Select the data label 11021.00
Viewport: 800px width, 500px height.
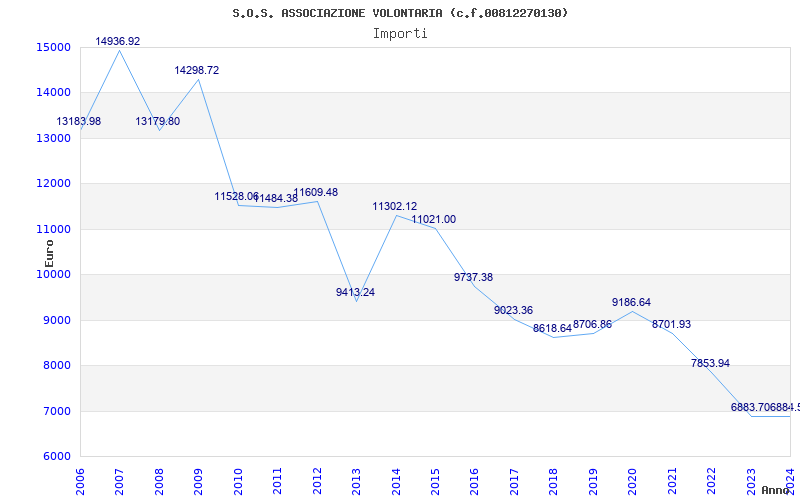[434, 219]
